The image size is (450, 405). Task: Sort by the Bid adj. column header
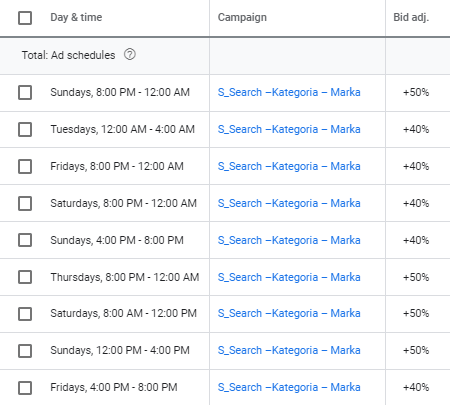point(411,17)
